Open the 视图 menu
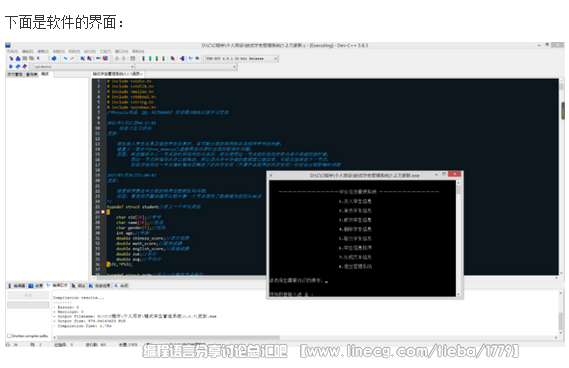Screen dimensions: 569x368 click(x=59, y=52)
